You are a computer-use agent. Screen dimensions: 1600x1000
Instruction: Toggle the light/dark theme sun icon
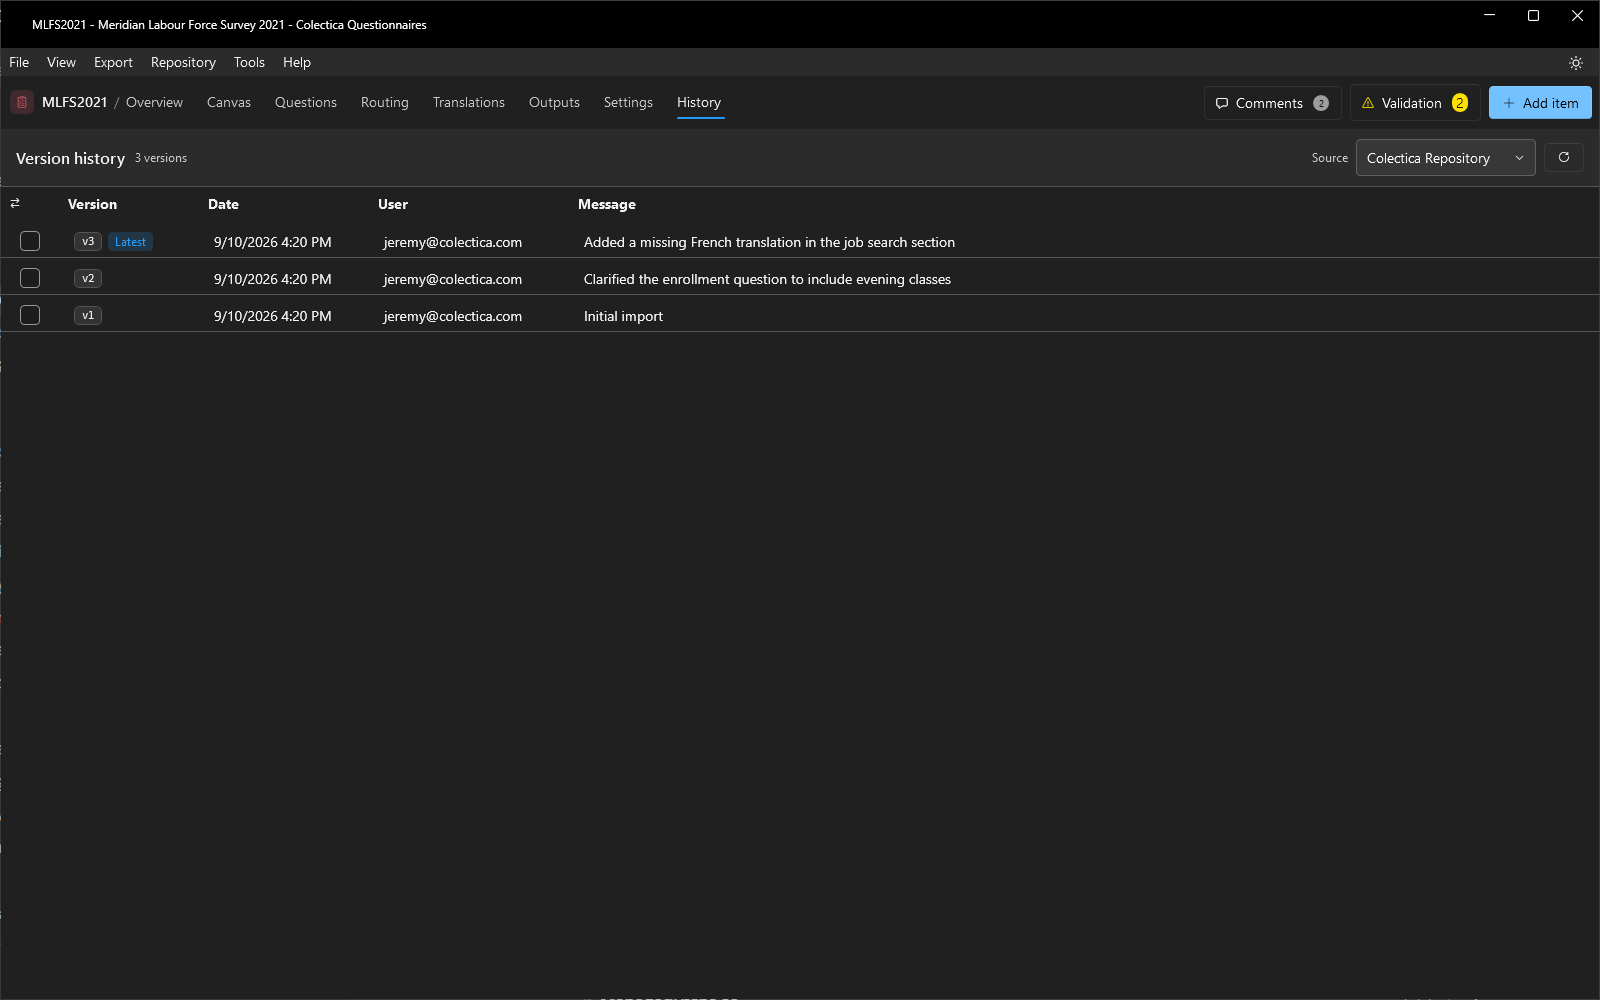tap(1576, 62)
